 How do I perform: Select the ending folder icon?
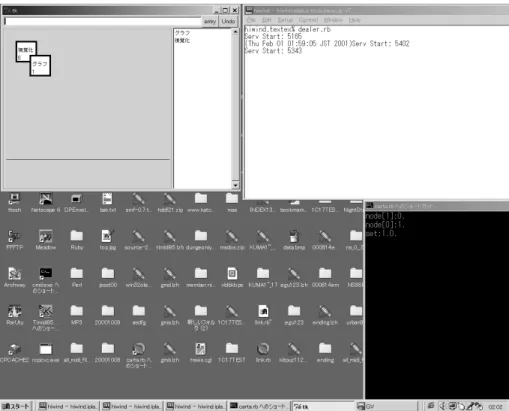coord(325,353)
